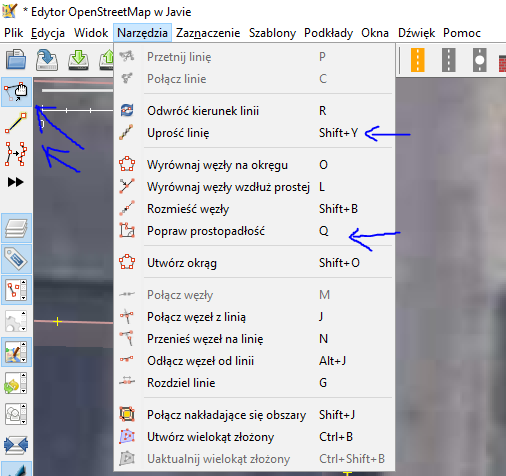The height and width of the screenshot is (476, 506).
Task: Toggle the tags panel button
Action: 16,259
